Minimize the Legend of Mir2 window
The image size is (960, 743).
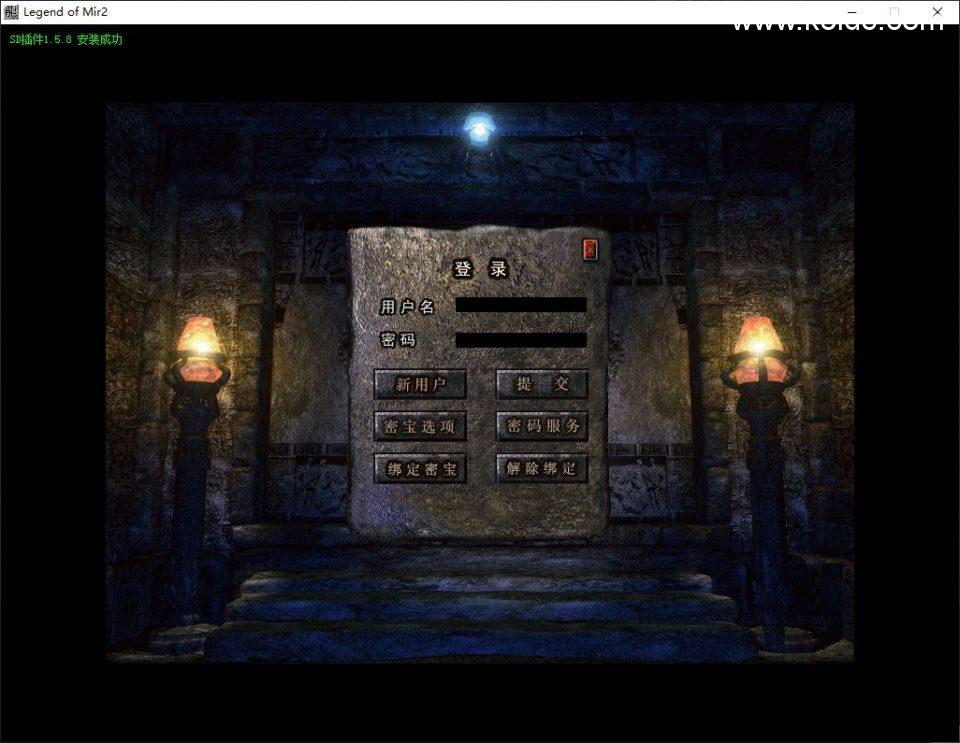click(x=852, y=12)
